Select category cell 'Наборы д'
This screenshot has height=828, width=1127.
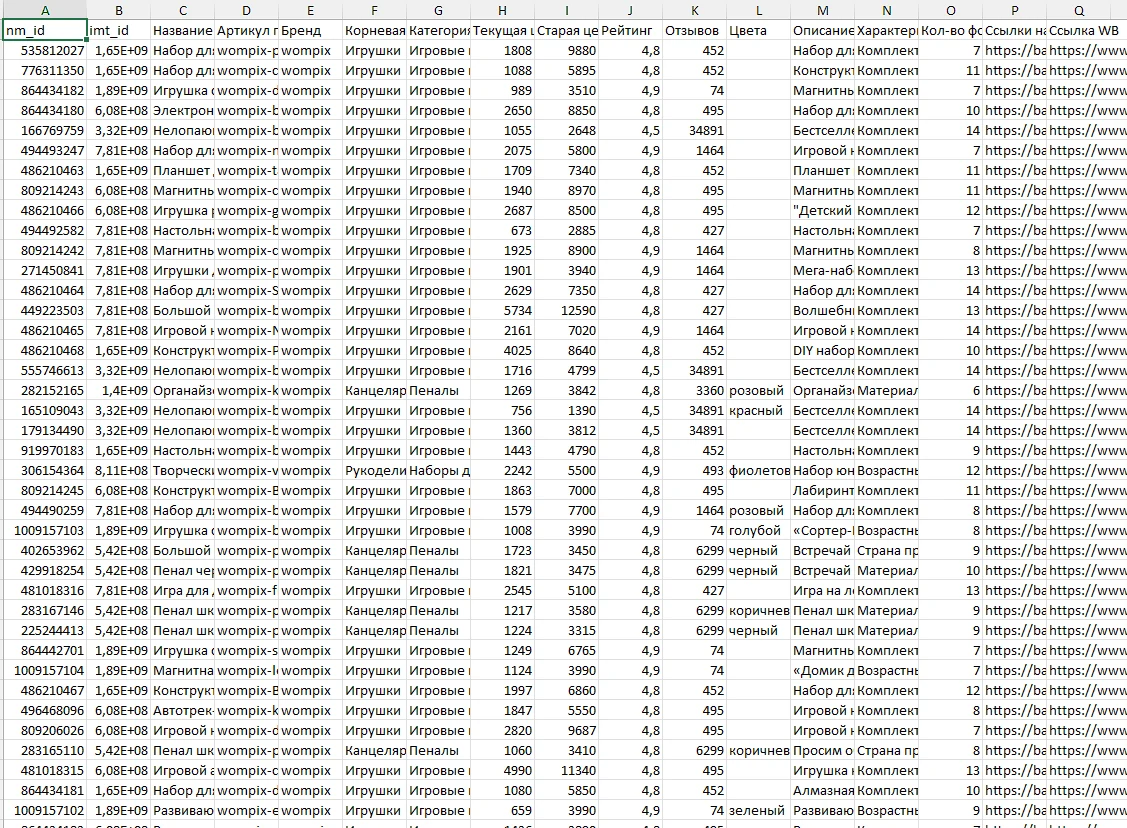coord(438,470)
